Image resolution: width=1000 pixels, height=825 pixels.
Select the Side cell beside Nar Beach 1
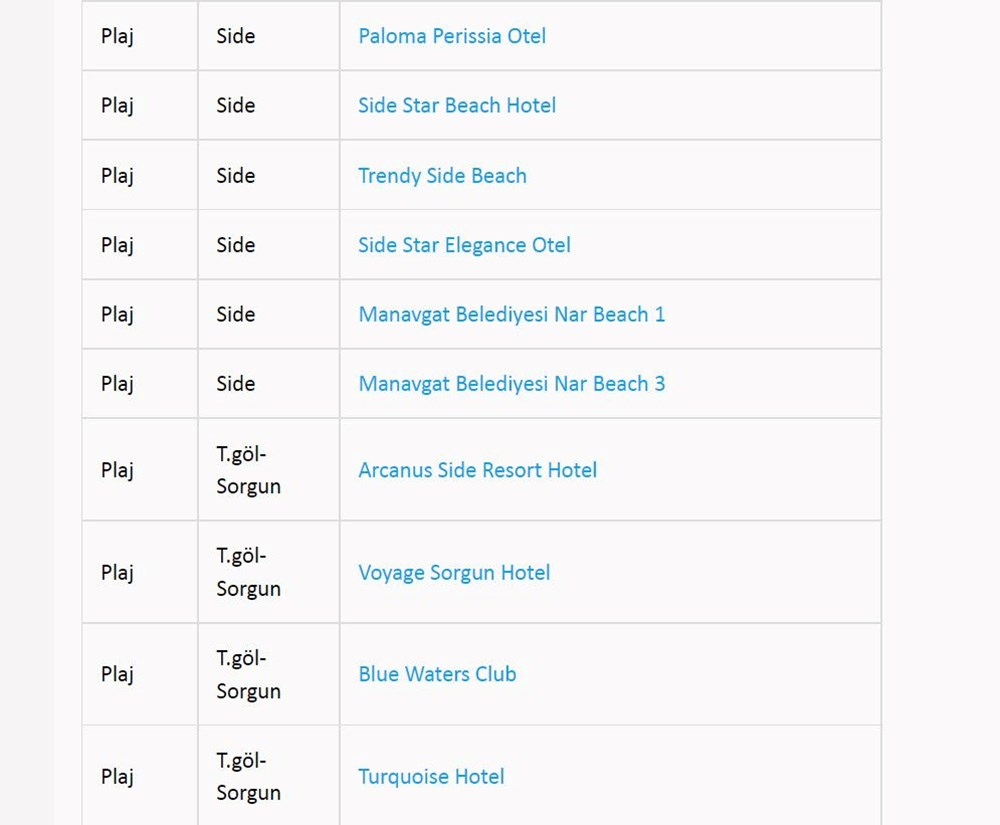pyautogui.click(x=236, y=315)
